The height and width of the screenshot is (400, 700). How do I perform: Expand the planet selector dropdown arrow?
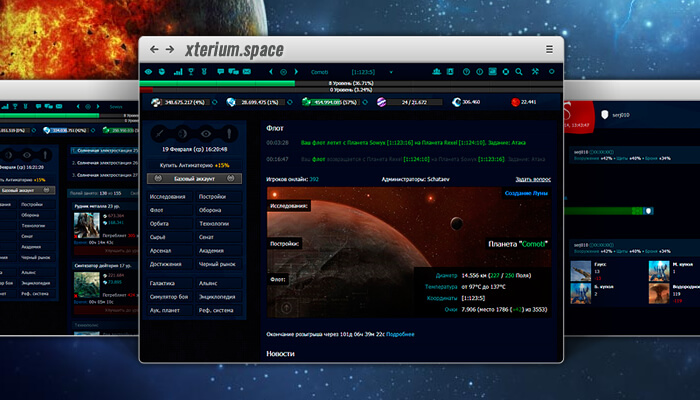click(x=391, y=72)
